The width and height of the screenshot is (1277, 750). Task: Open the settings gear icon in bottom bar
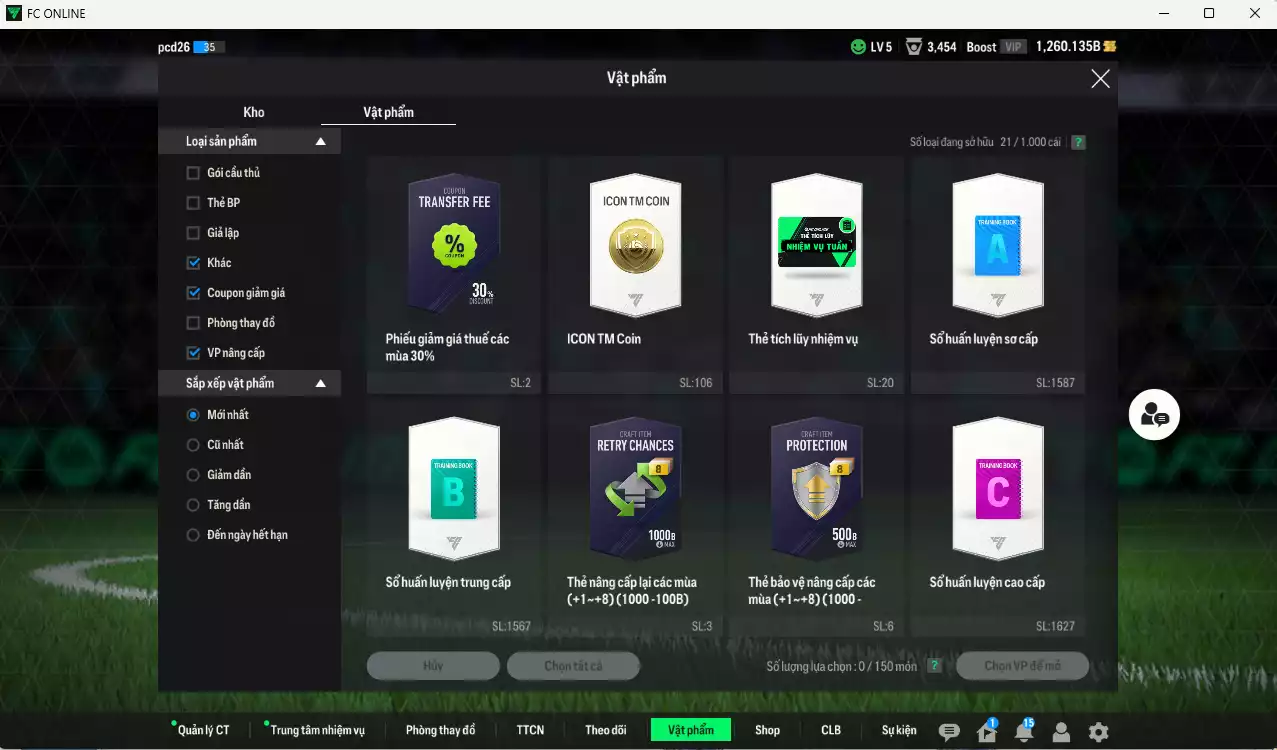coord(1098,732)
